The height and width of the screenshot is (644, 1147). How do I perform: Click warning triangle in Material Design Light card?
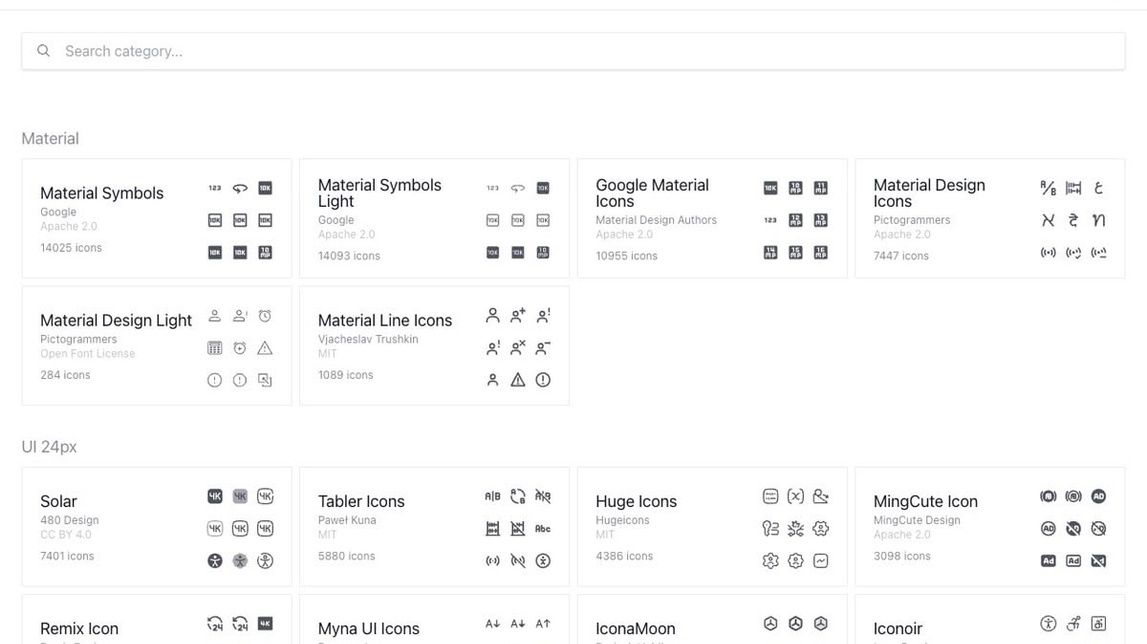pyautogui.click(x=265, y=348)
